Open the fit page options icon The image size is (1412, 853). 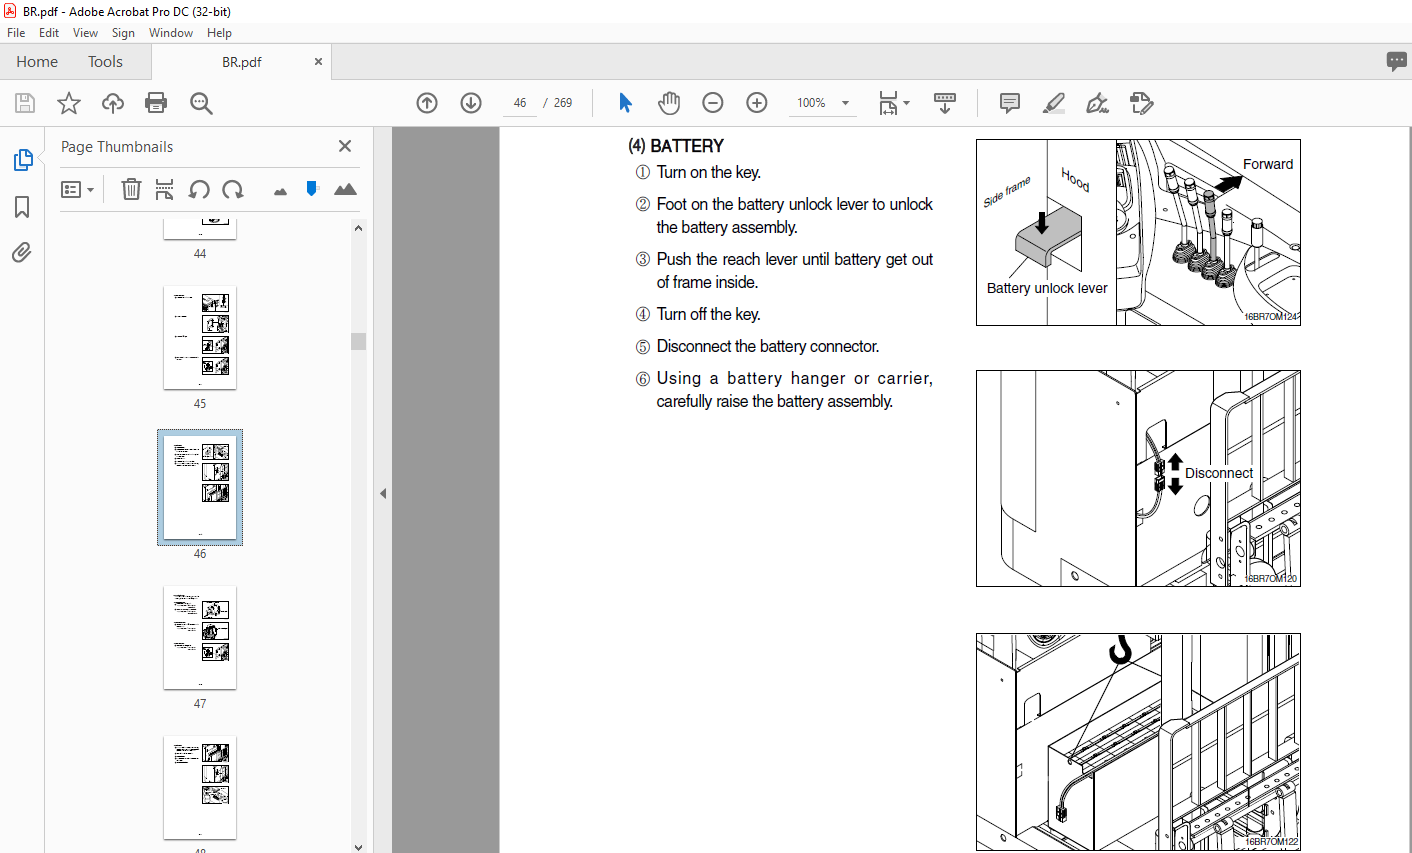click(888, 103)
